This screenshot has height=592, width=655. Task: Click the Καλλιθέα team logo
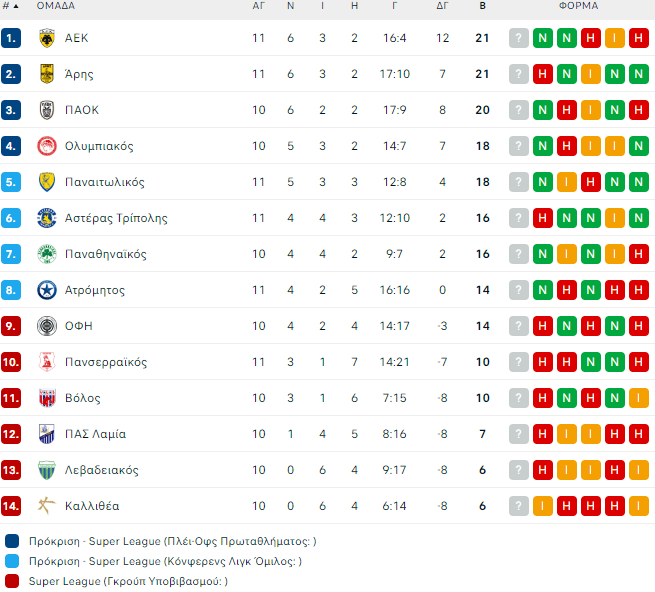click(47, 506)
